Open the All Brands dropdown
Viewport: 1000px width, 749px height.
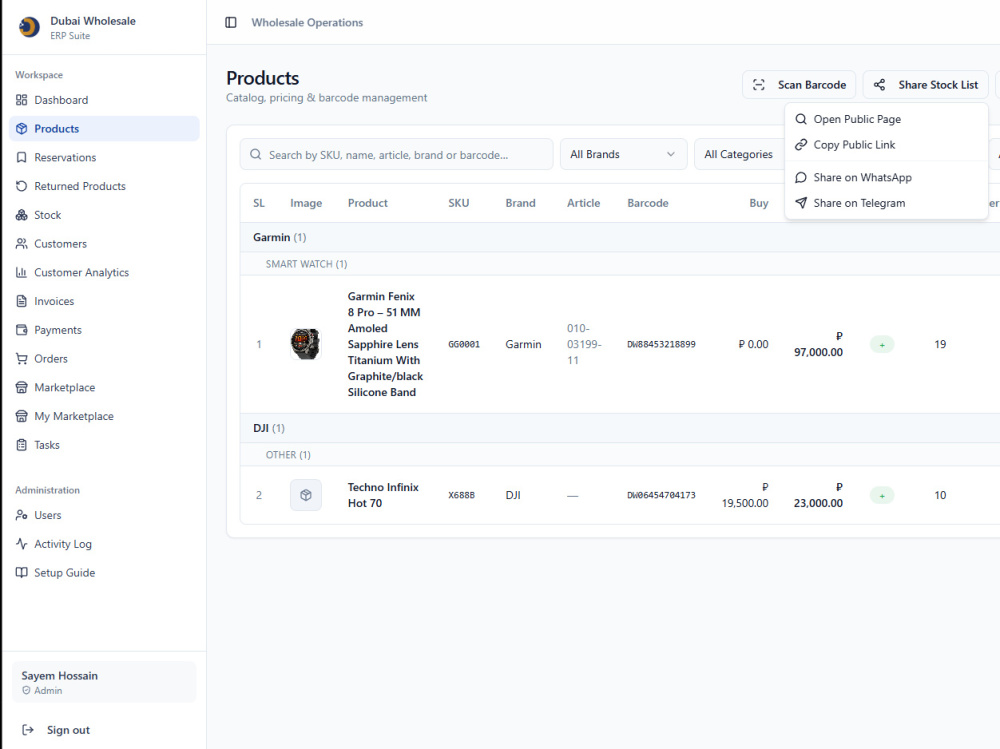pyautogui.click(x=623, y=154)
